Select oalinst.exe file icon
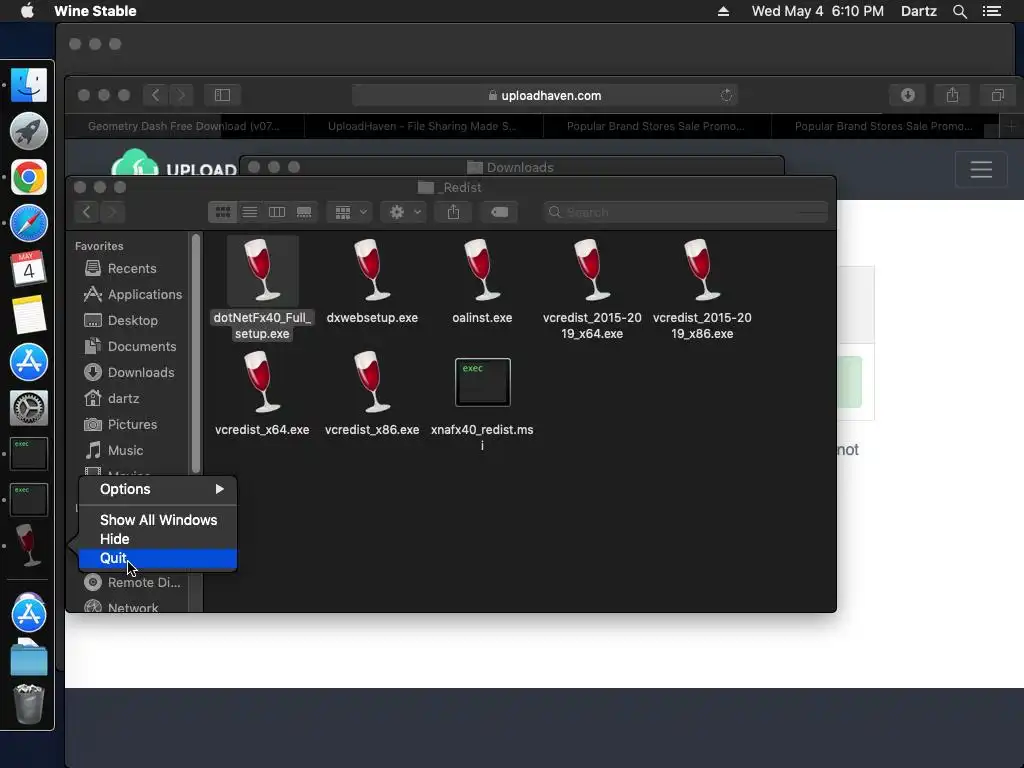The image size is (1024, 768). tap(482, 270)
